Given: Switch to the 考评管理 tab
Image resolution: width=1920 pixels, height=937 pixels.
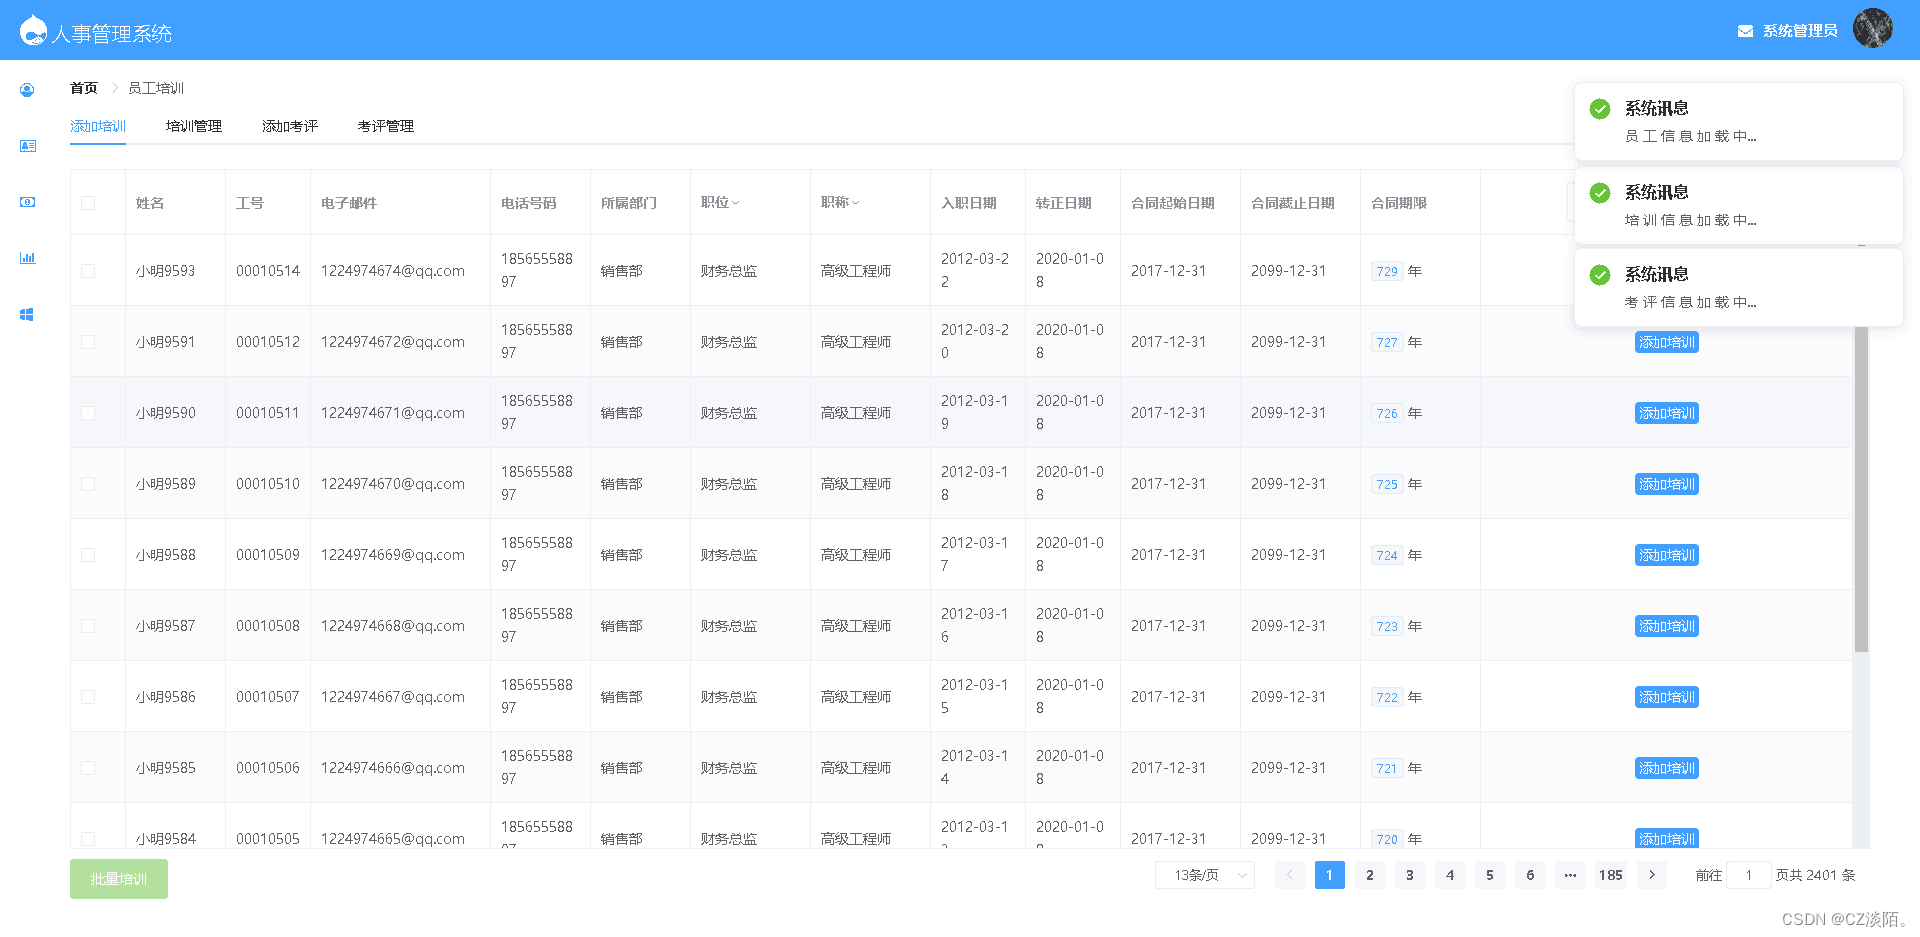Looking at the screenshot, I should click(x=386, y=126).
